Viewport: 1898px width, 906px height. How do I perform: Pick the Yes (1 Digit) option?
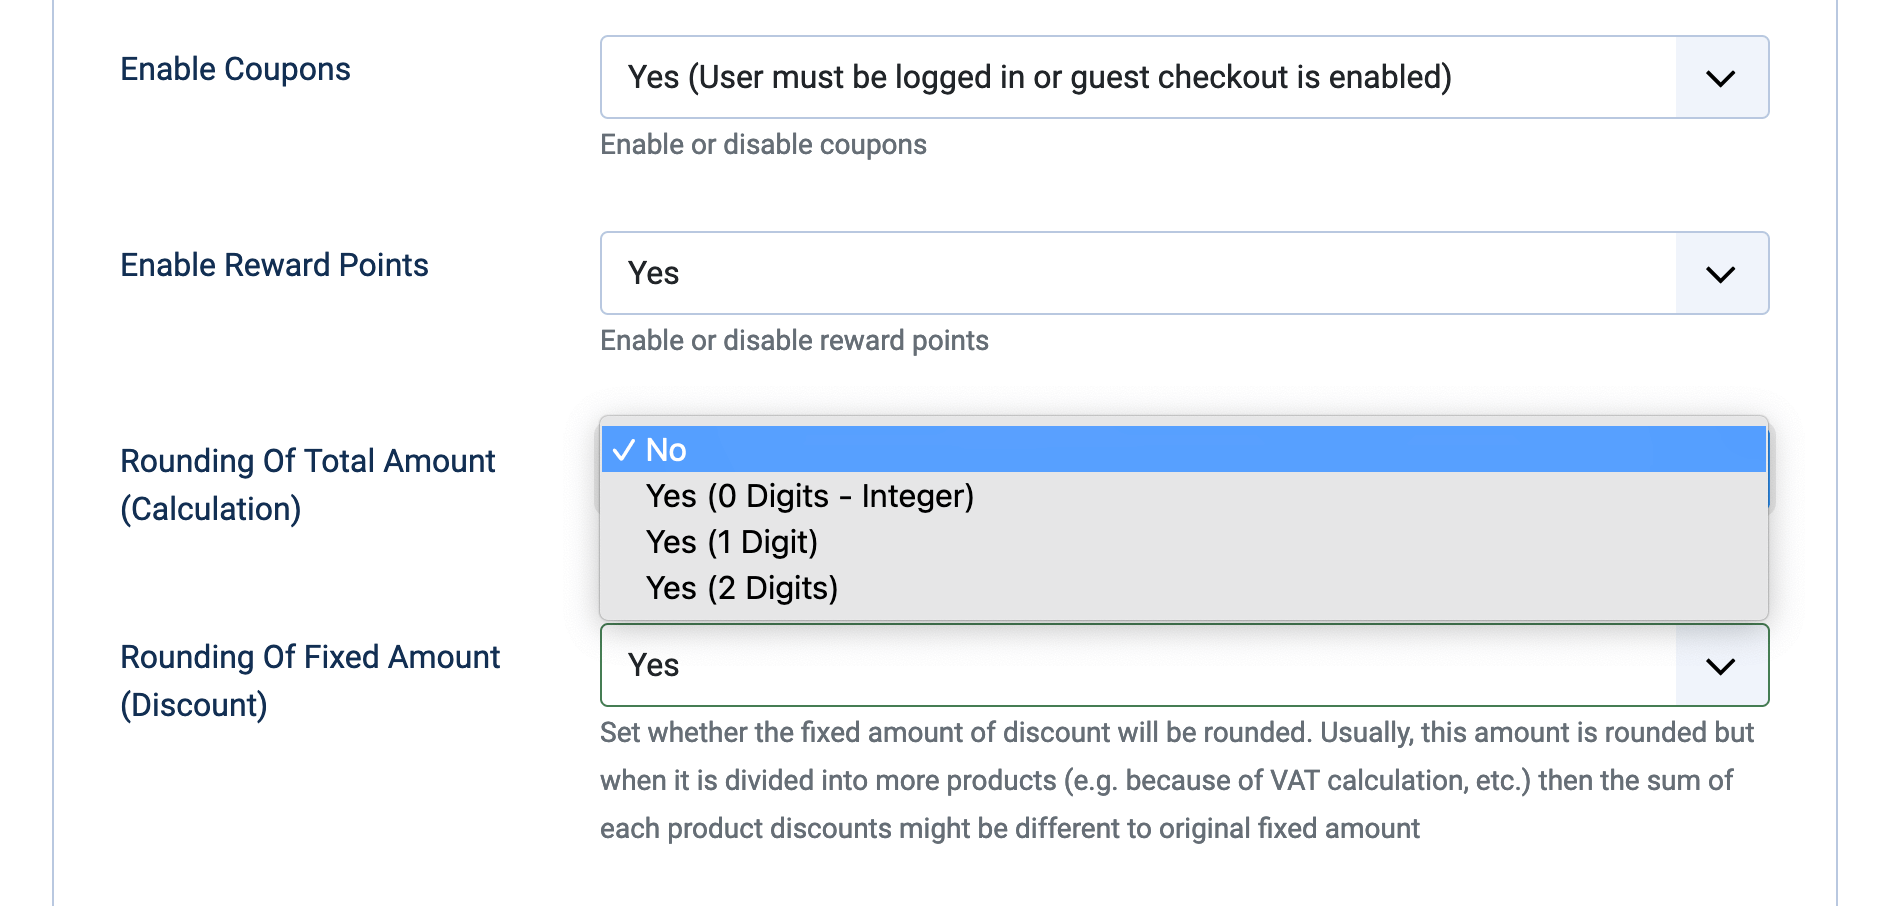point(732,542)
